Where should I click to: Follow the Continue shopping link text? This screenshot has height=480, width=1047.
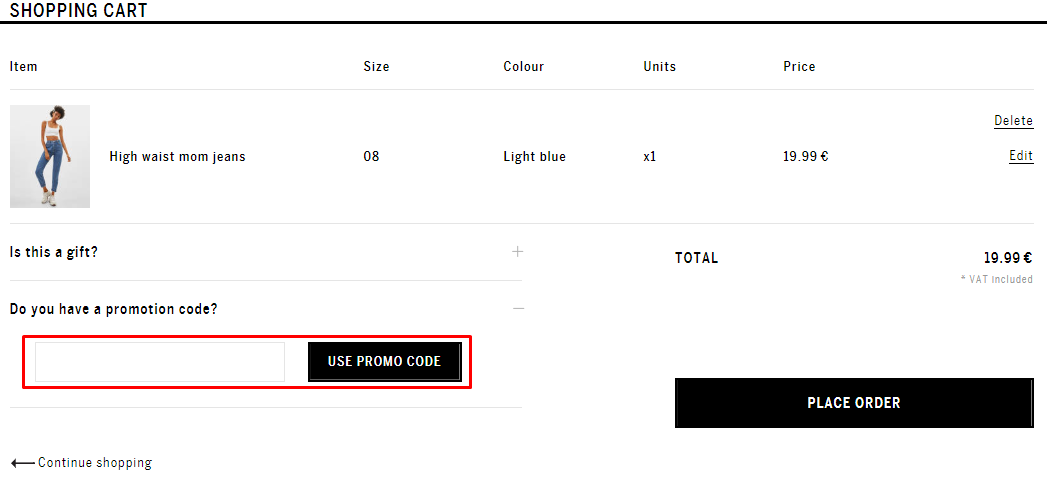point(95,463)
